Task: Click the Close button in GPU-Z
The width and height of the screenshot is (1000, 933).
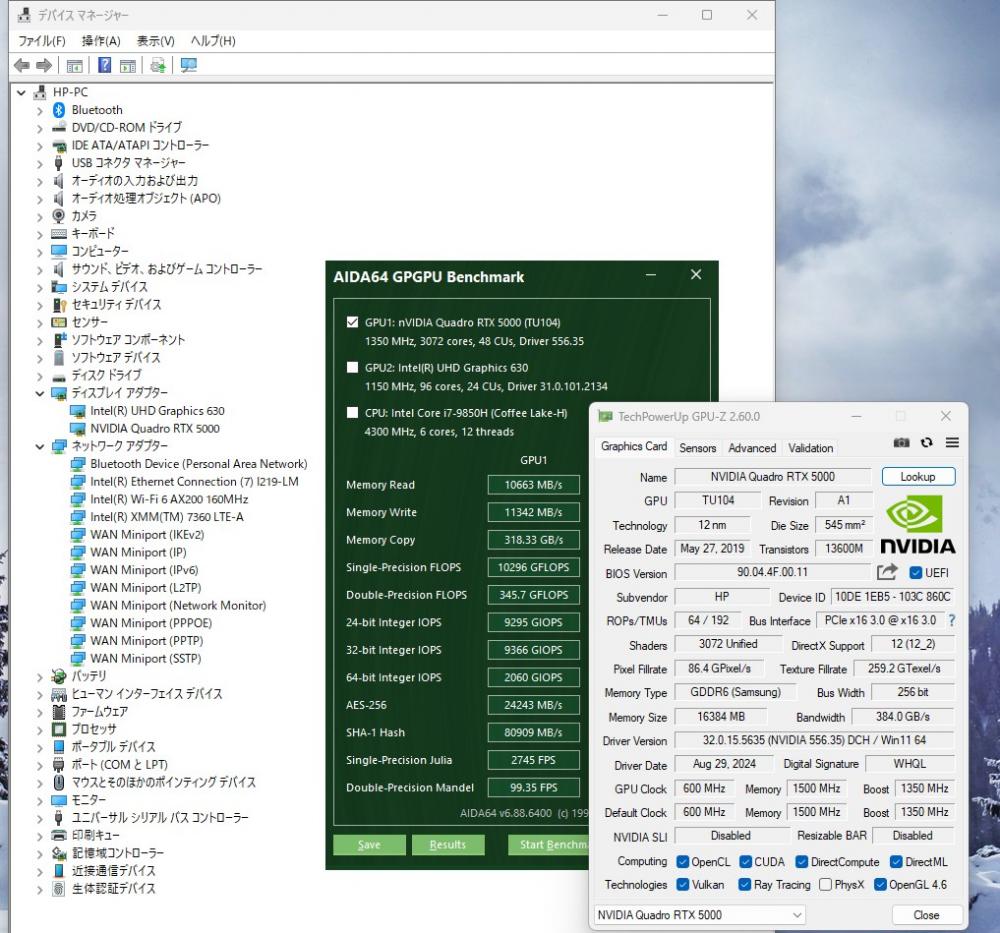Action: point(926,915)
